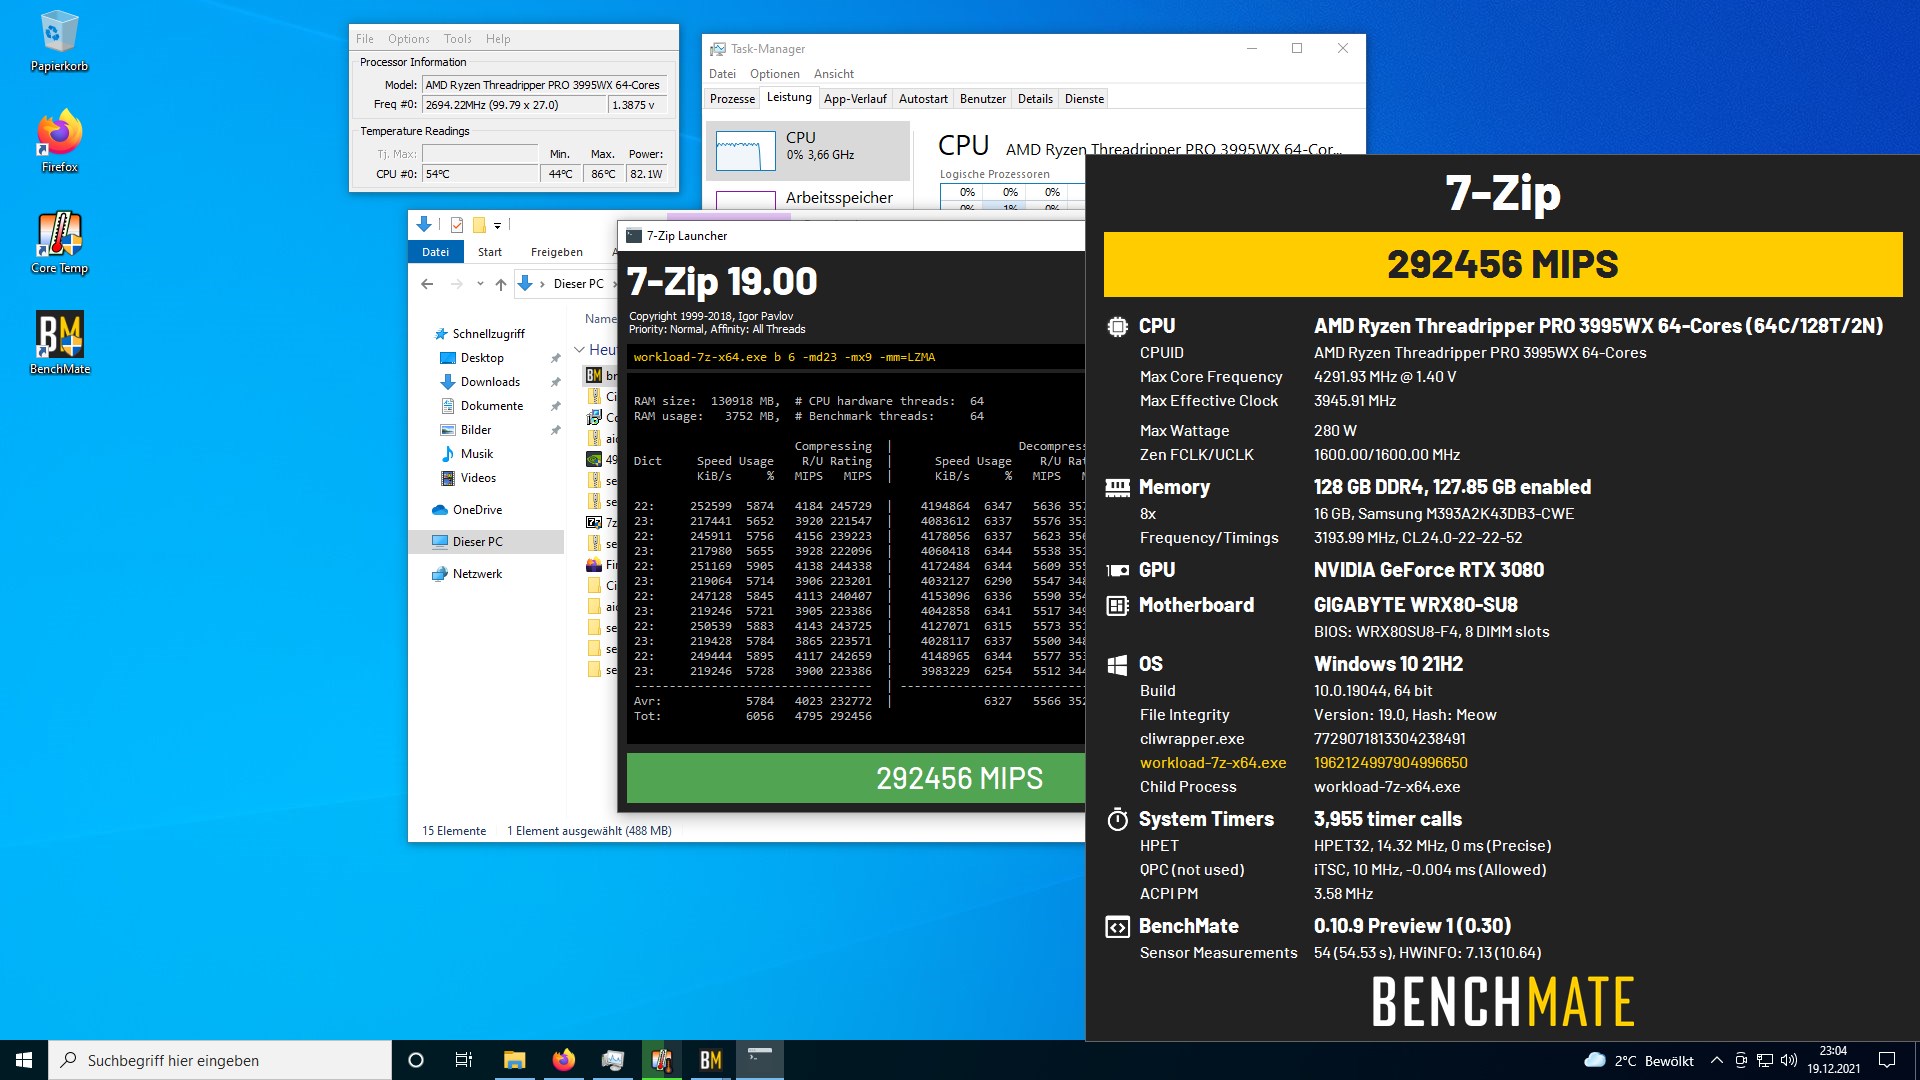
Task: Select CPU graph in Task Manager sidebar
Action: pos(808,150)
